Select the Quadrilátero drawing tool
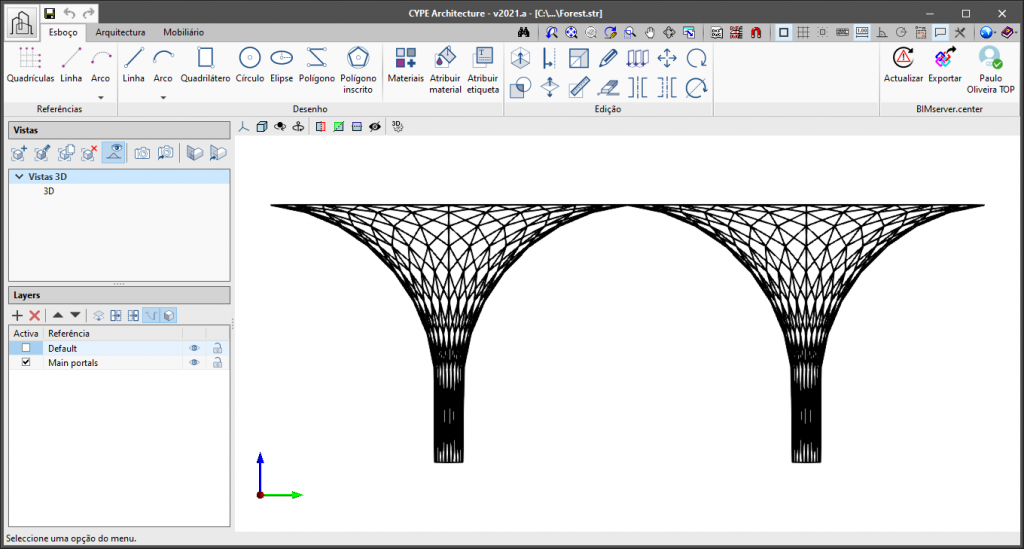 (205, 64)
